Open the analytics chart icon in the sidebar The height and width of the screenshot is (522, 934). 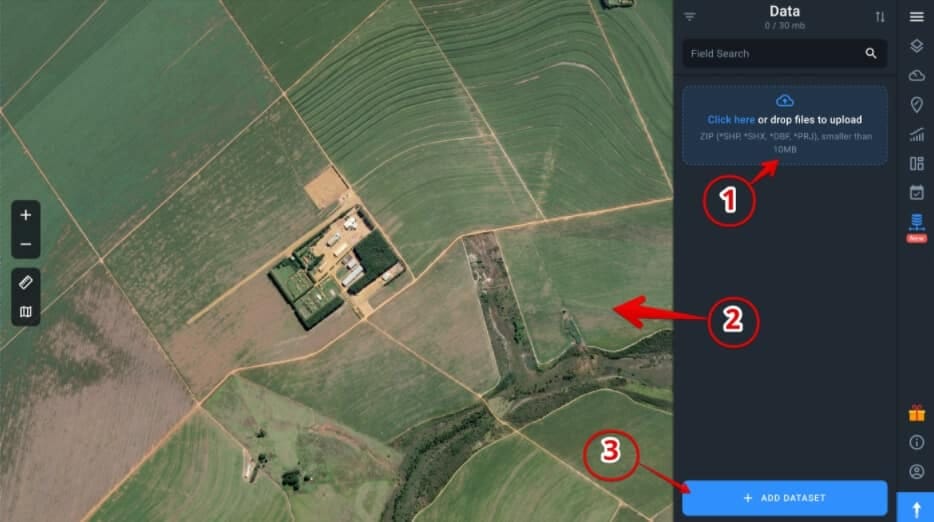[917, 135]
